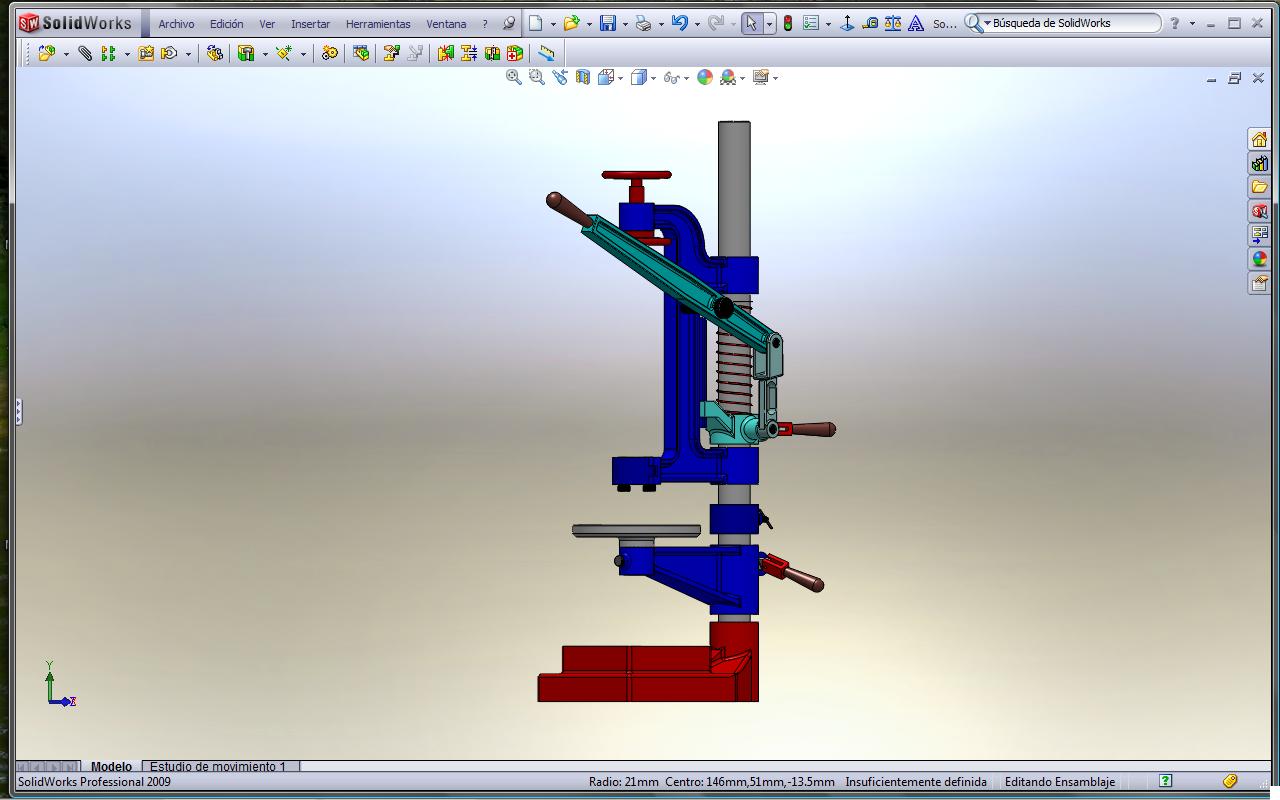Open the SolidWorks Resources home icon in task pane
Image resolution: width=1280 pixels, height=800 pixels.
click(x=1259, y=139)
